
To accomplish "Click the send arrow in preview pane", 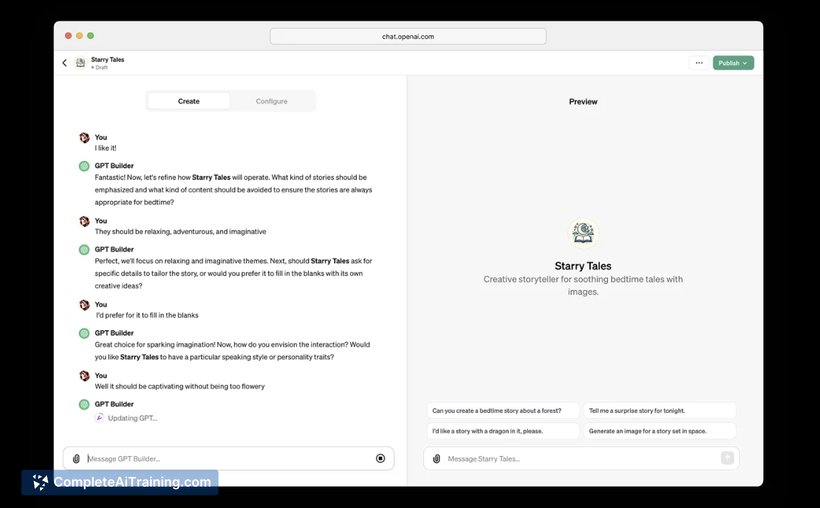I will point(727,458).
